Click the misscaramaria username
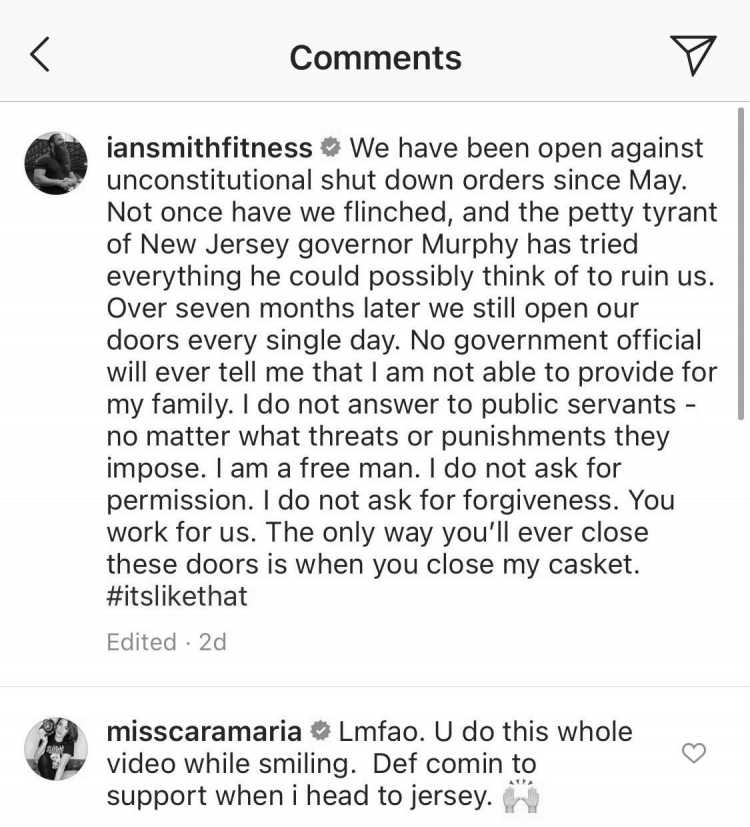Image resolution: width=750 pixels, height=827 pixels. (x=204, y=732)
